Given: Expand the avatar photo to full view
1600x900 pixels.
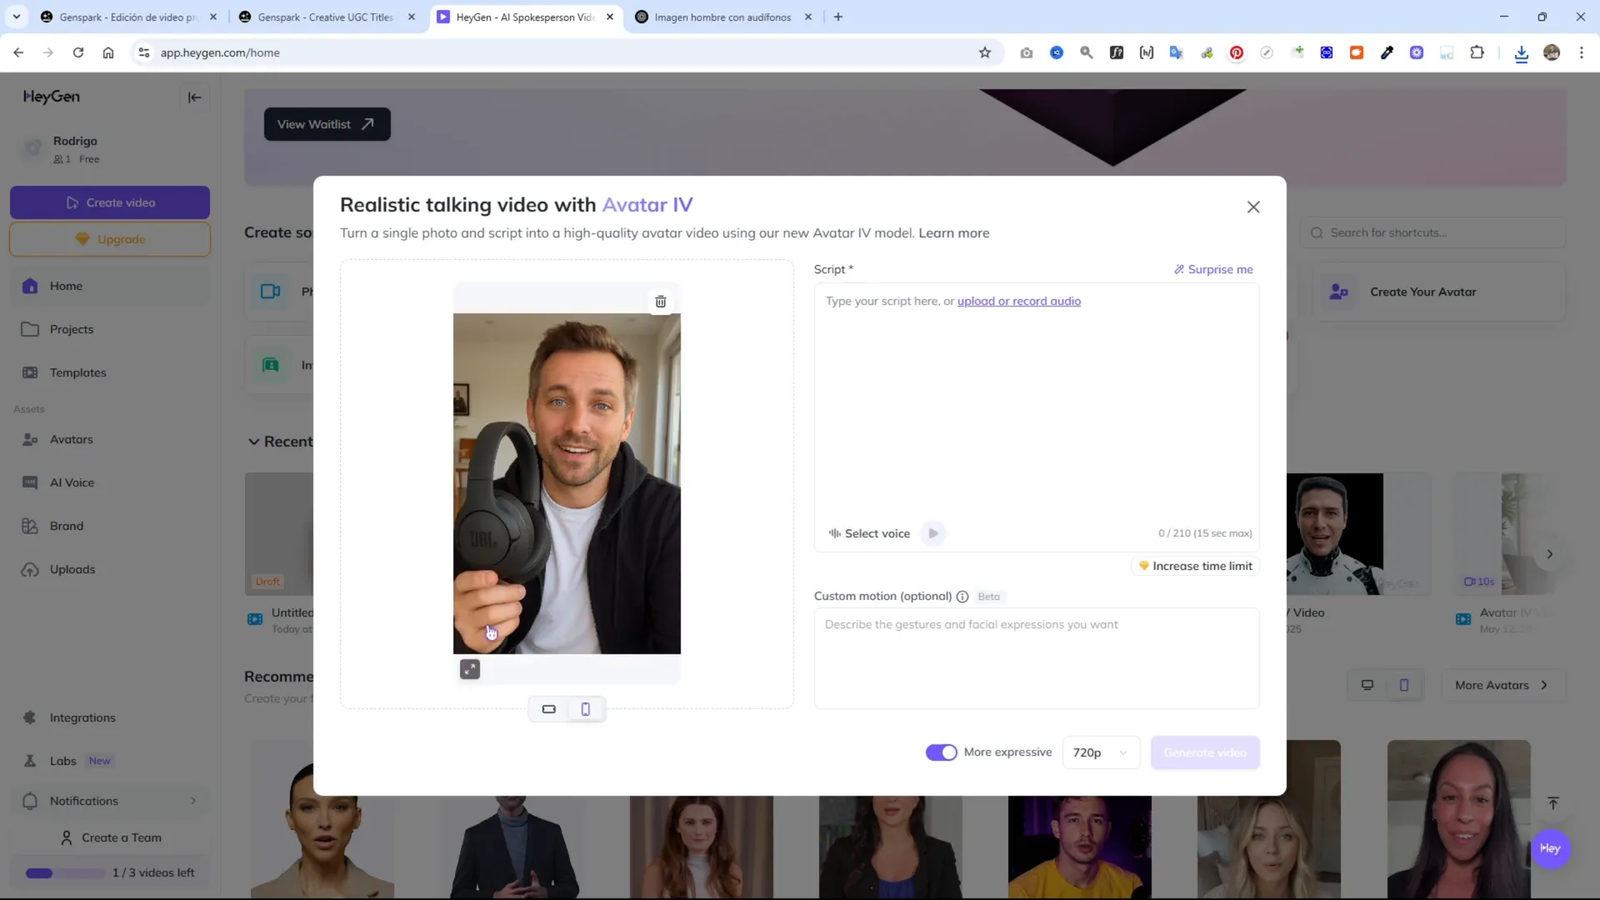Looking at the screenshot, I should point(469,668).
